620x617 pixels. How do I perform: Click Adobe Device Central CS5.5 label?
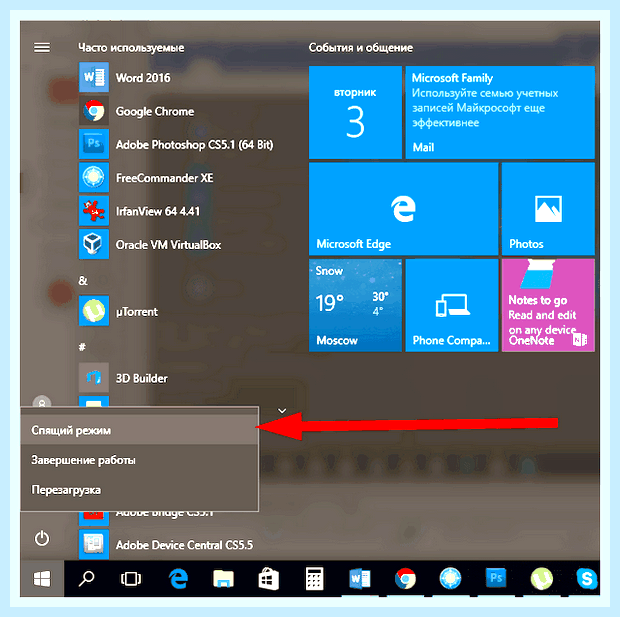pos(184,545)
